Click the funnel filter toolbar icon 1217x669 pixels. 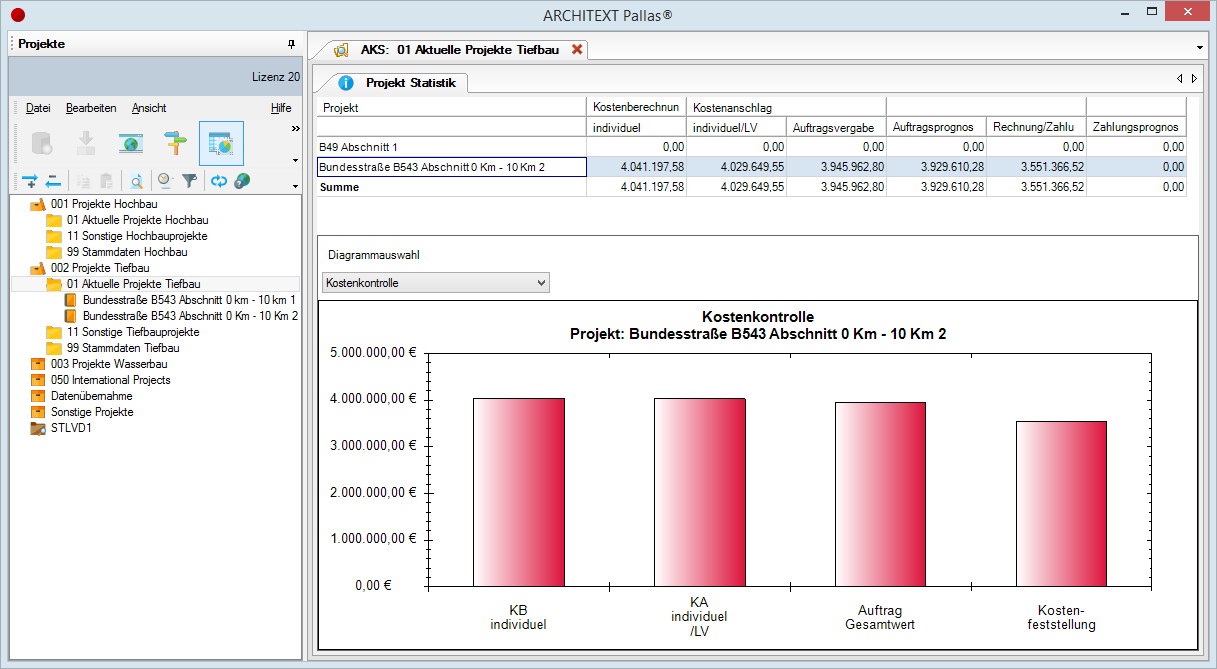pyautogui.click(x=189, y=181)
